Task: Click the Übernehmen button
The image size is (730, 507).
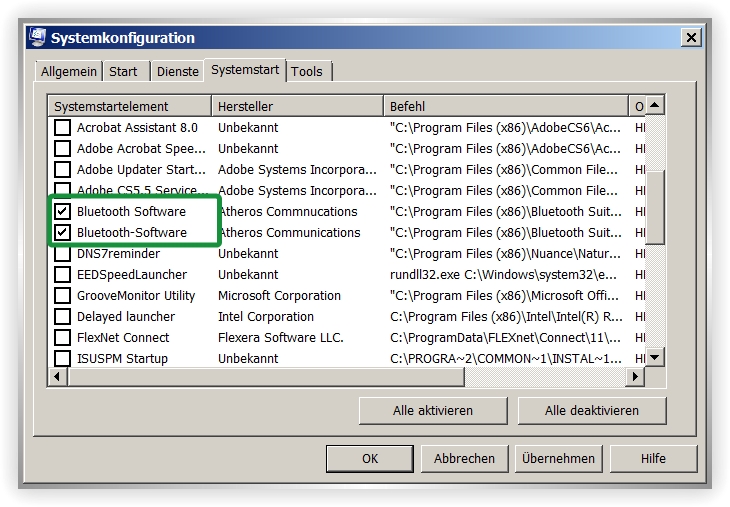Action: coord(558,459)
